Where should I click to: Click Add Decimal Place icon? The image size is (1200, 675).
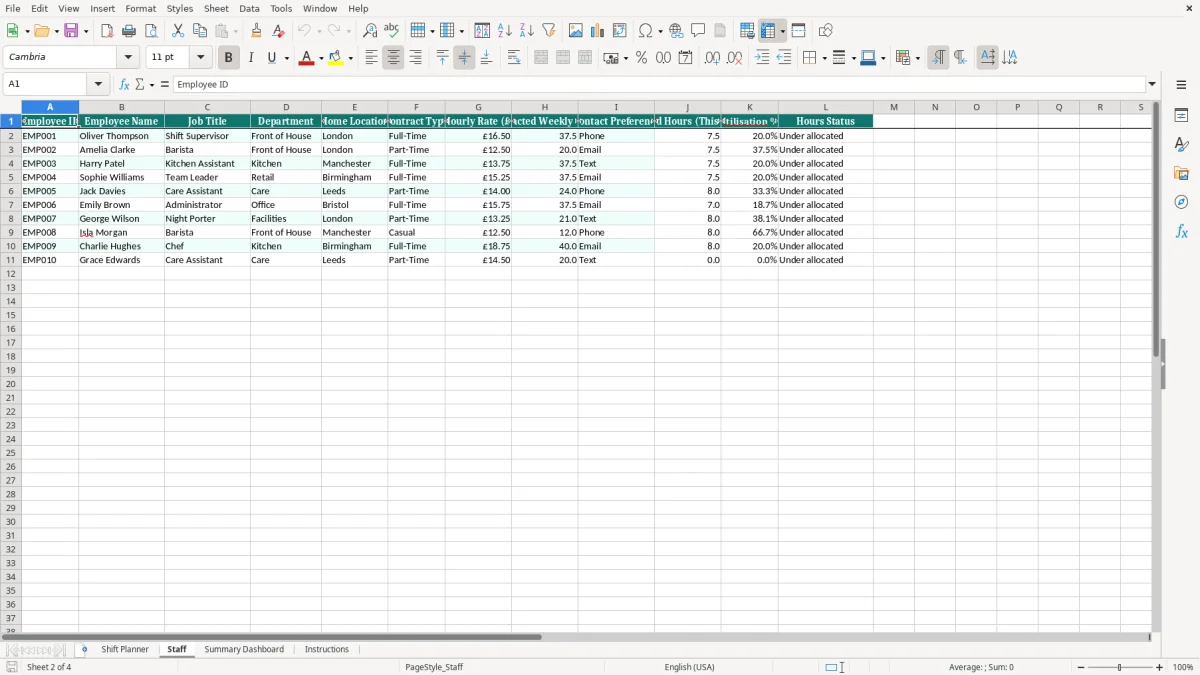712,58
